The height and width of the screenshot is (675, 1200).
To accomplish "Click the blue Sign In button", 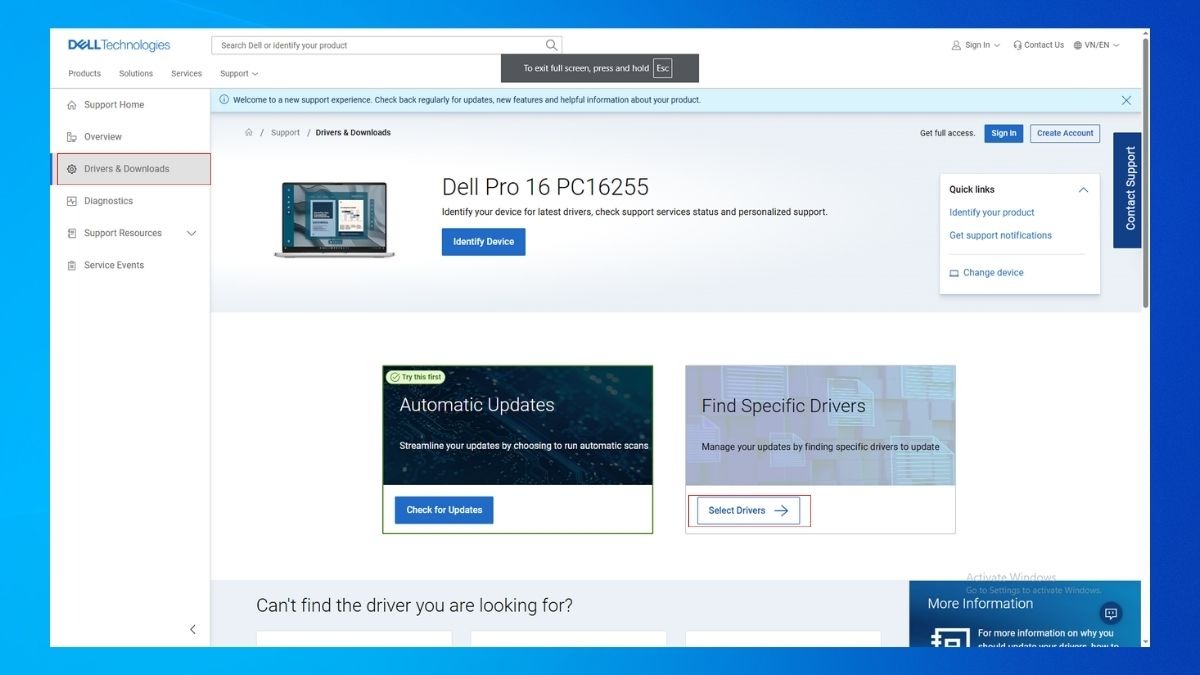I will (1004, 133).
